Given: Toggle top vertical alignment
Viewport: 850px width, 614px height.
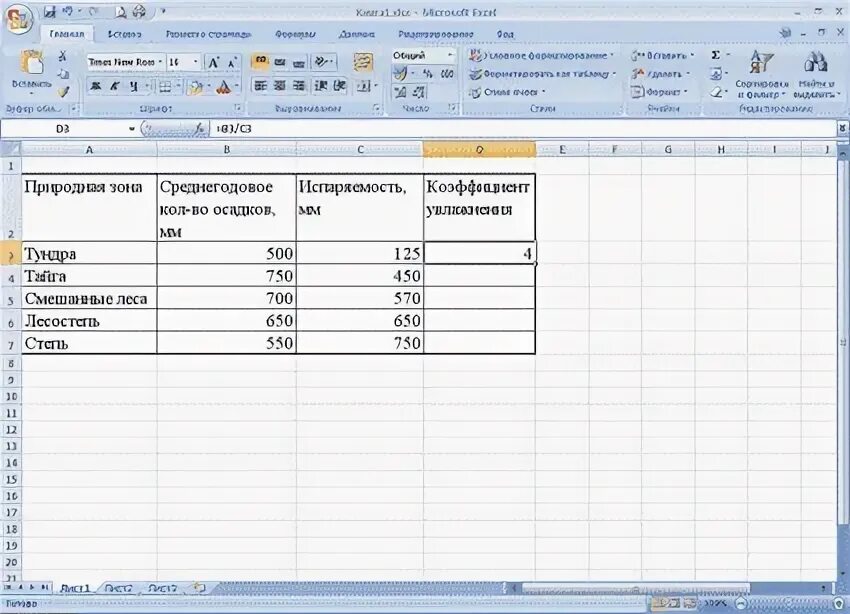Looking at the screenshot, I should [x=261, y=62].
